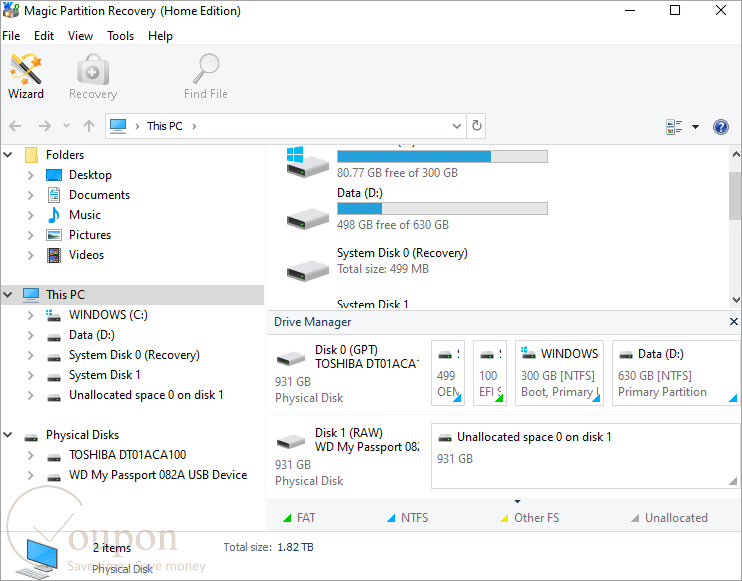Image resolution: width=742 pixels, height=581 pixels.
Task: Open the View menu
Action: pyautogui.click(x=80, y=36)
